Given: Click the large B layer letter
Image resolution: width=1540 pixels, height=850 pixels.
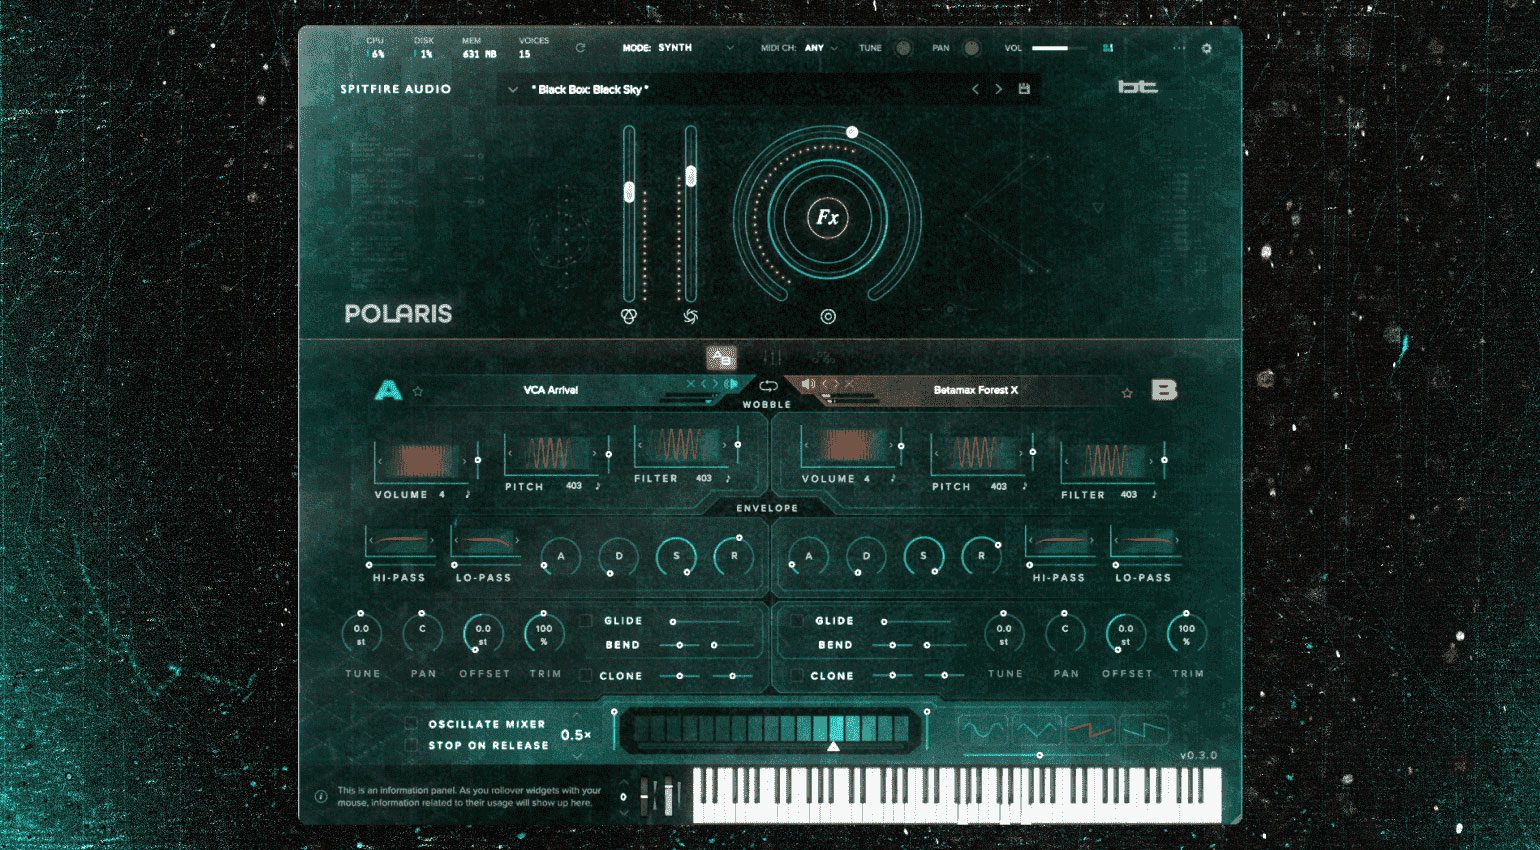Looking at the screenshot, I should (x=1164, y=390).
